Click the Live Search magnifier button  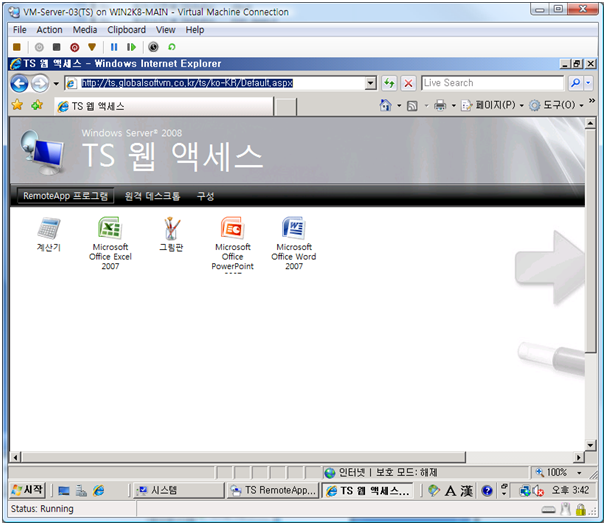tap(575, 83)
